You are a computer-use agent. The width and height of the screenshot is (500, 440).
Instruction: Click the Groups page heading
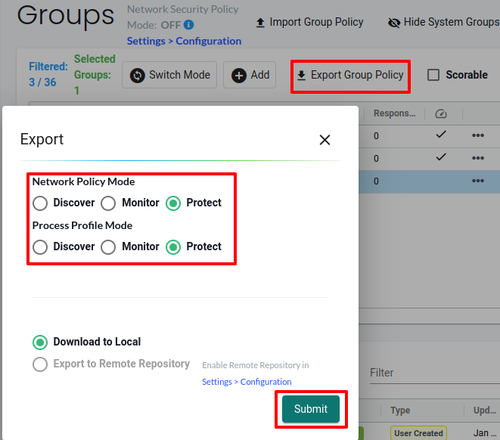pos(66,16)
